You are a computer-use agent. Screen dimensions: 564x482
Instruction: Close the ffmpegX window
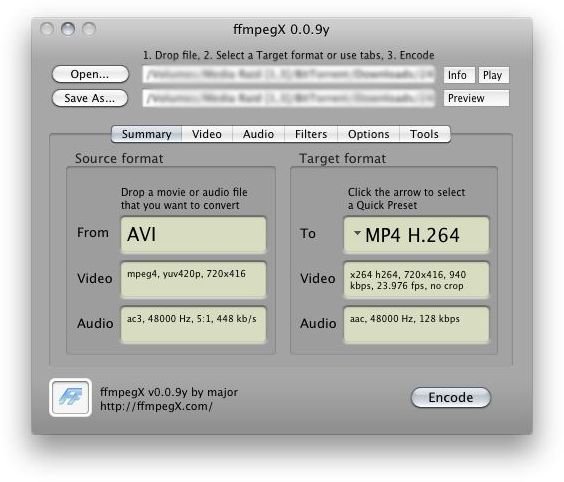[x=47, y=29]
